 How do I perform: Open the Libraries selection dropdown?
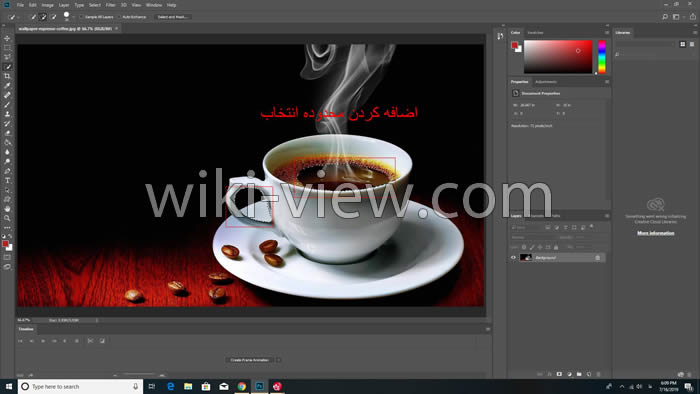pyautogui.click(x=645, y=44)
